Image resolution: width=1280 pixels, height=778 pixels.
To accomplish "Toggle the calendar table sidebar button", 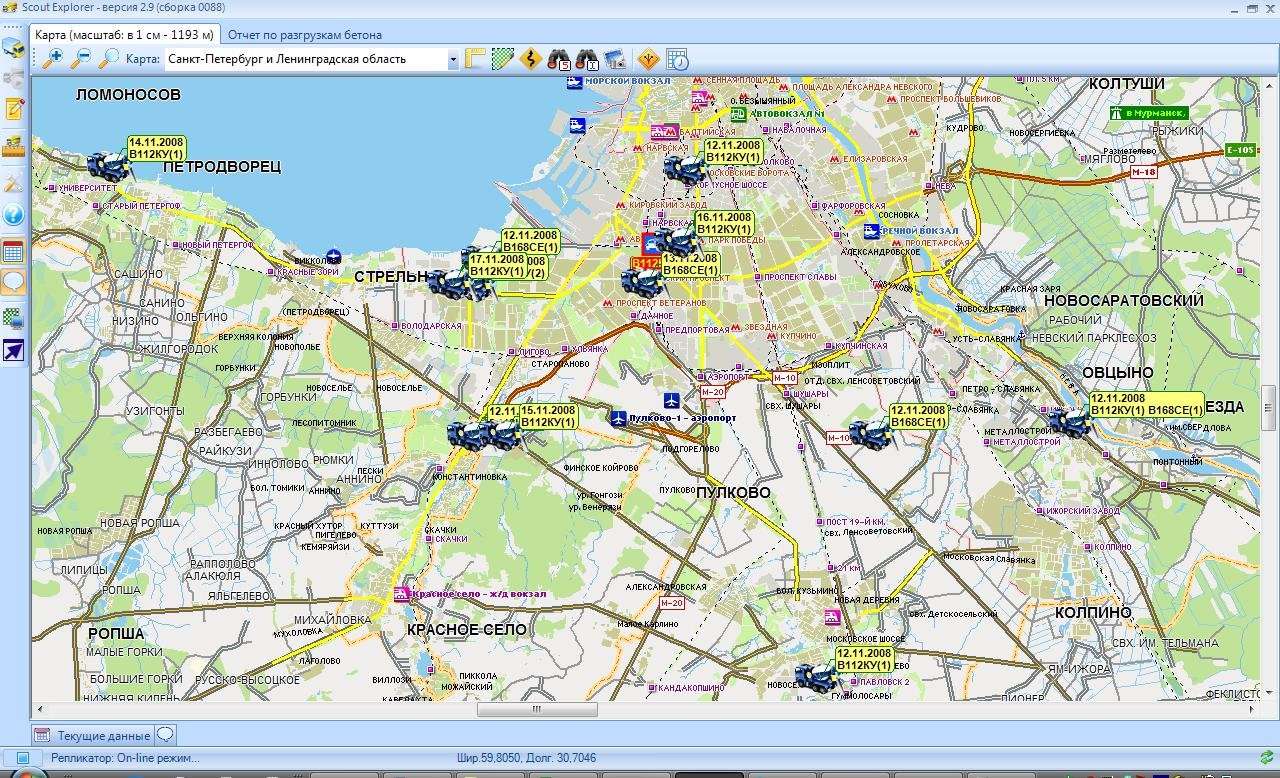I will coord(14,251).
